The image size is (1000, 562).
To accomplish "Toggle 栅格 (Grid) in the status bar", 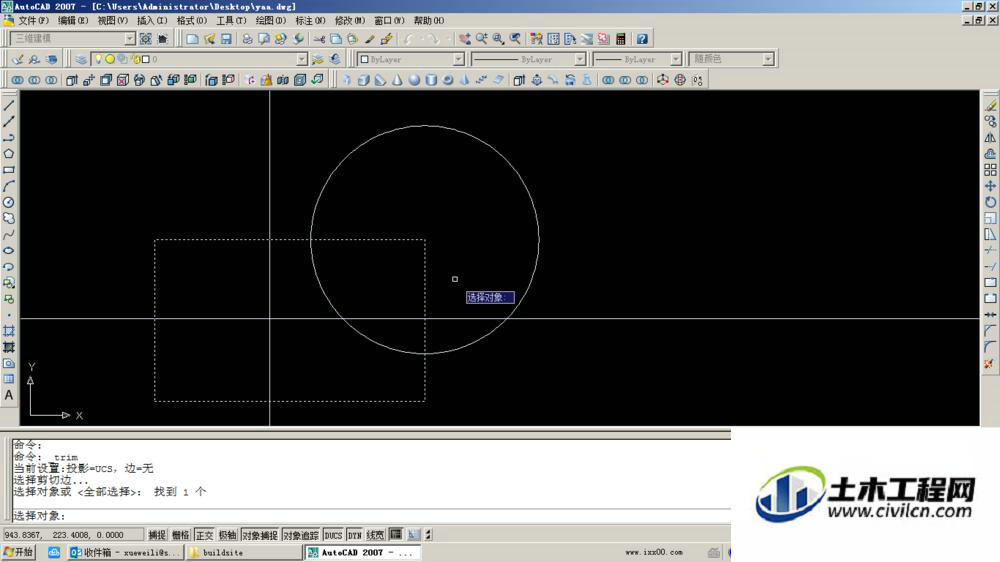I will [x=180, y=535].
